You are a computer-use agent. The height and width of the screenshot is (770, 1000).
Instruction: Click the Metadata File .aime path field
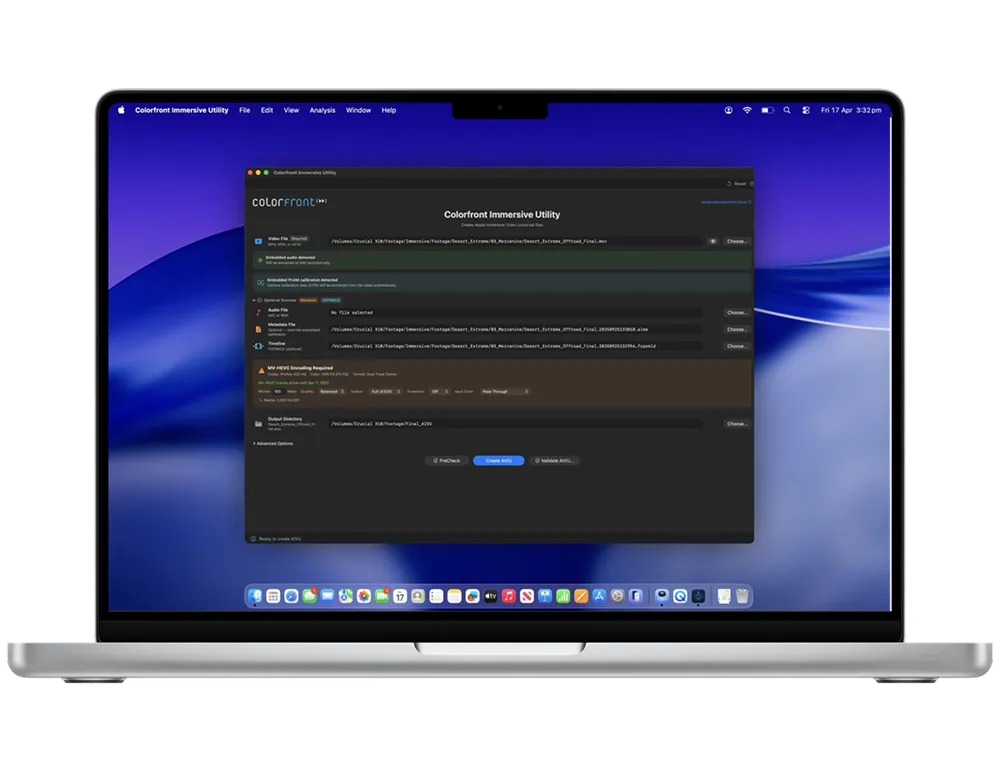click(515, 329)
